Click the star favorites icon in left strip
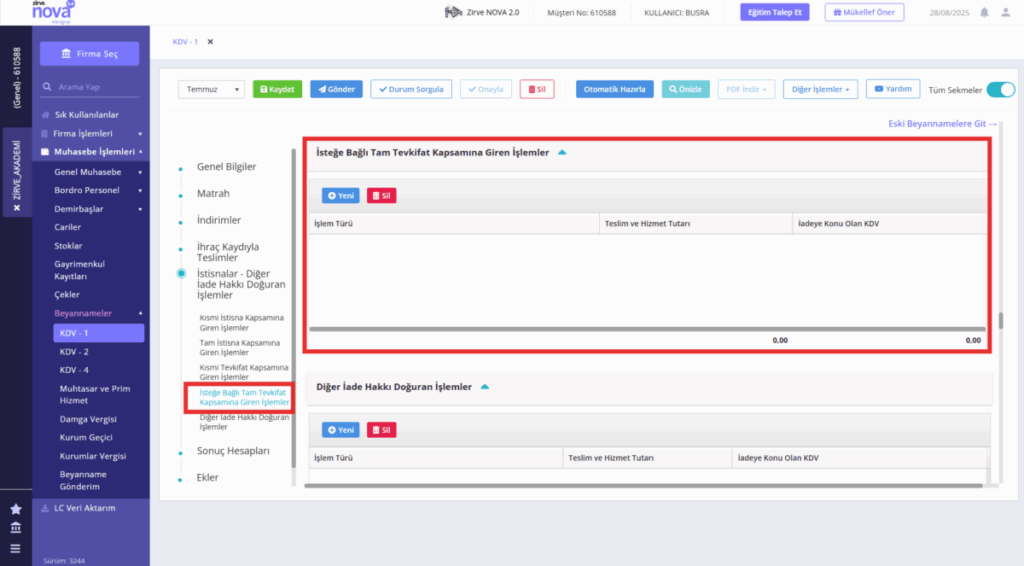This screenshot has width=1024, height=566. click(x=16, y=509)
